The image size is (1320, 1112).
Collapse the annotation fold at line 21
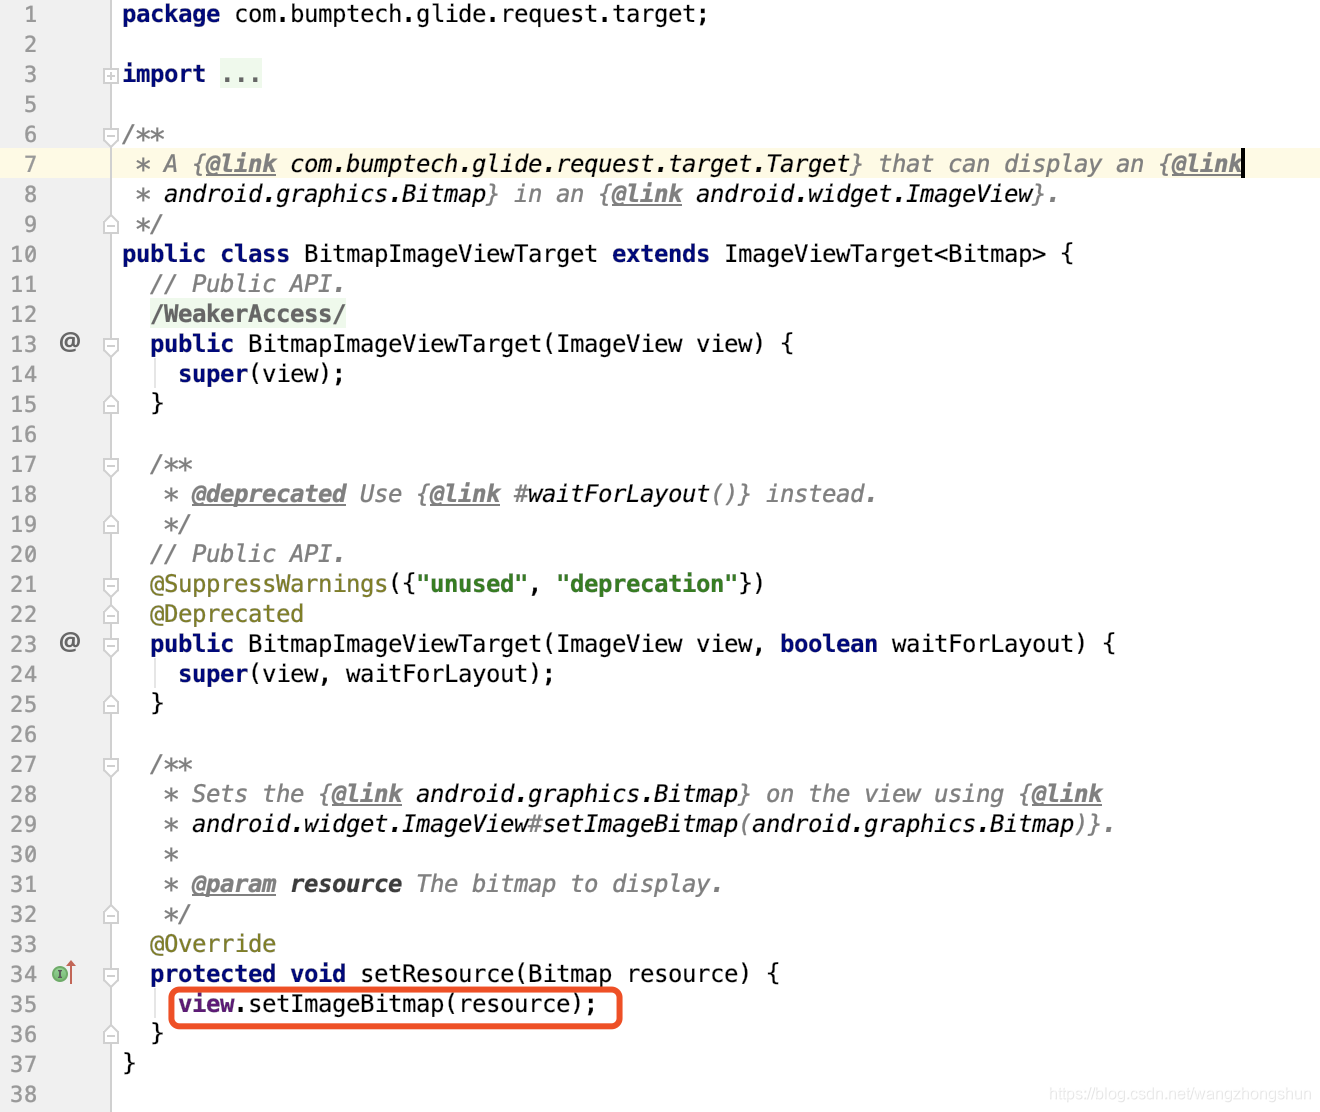pos(111,585)
